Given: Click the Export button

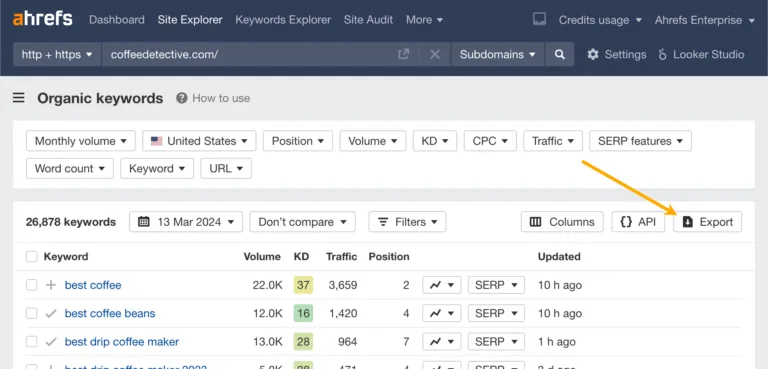Looking at the screenshot, I should [707, 222].
